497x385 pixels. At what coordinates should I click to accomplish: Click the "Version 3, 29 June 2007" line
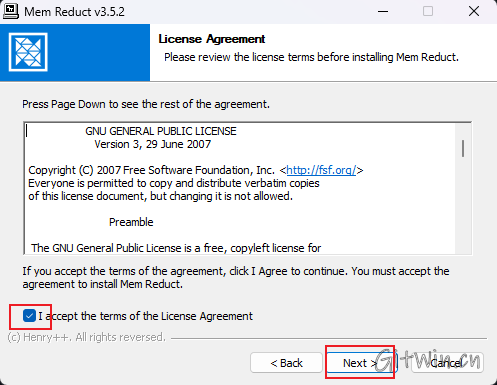tap(153, 144)
